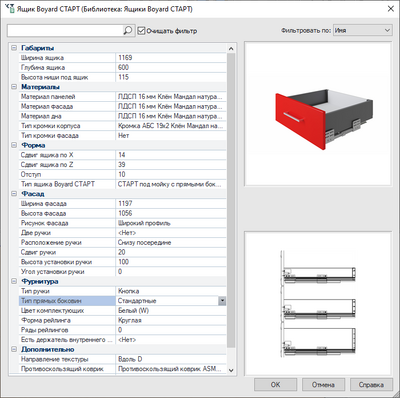Image resolution: width=400 pixels, height=398 pixels.
Task: Click 'Направление текстуры' value 'Вдоль D'
Action: point(171,359)
